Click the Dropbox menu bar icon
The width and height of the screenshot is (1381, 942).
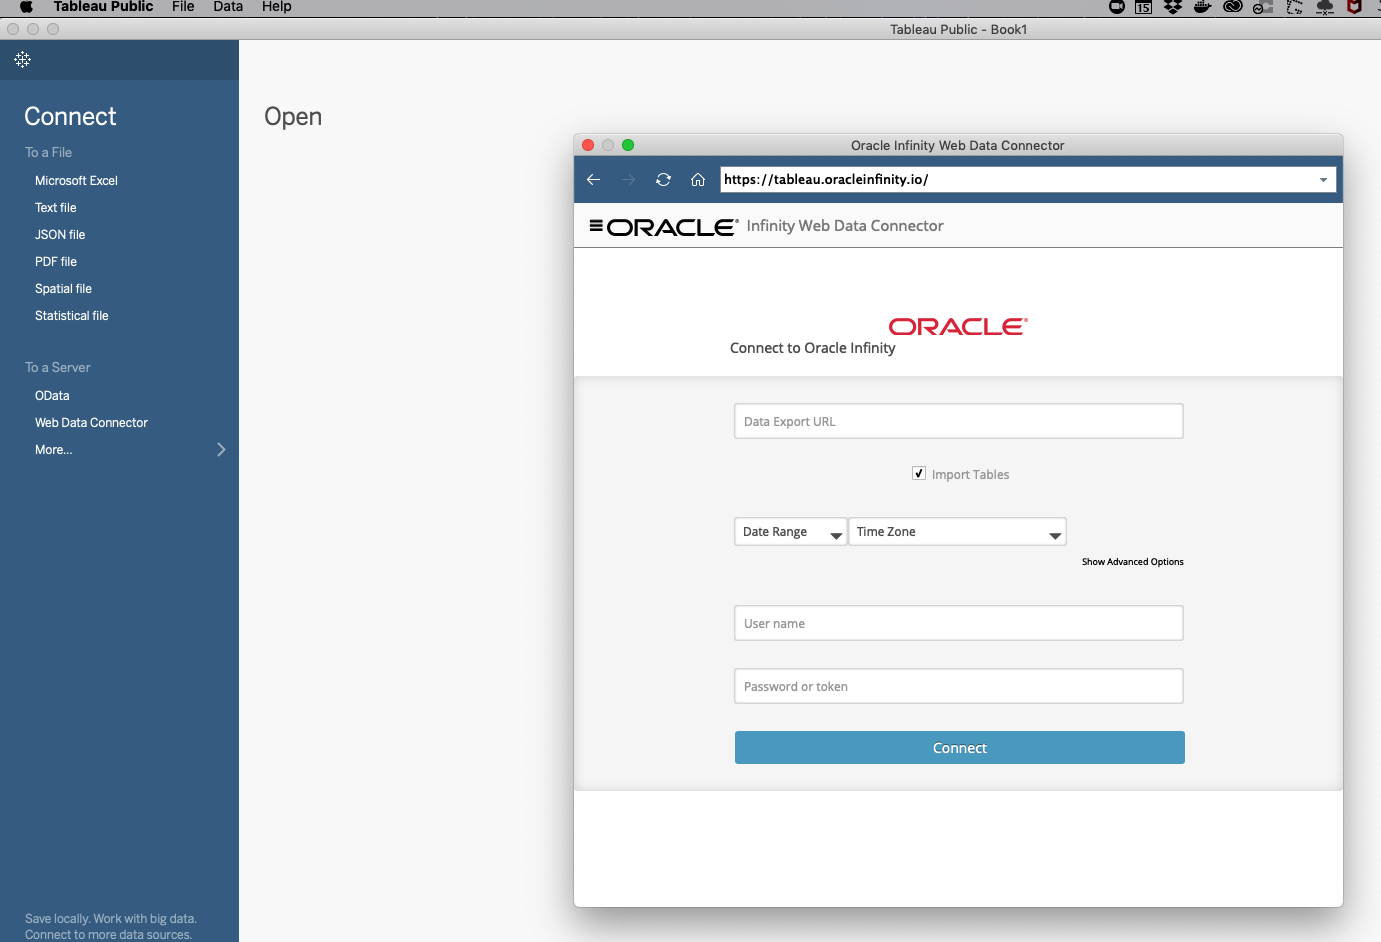click(1173, 7)
